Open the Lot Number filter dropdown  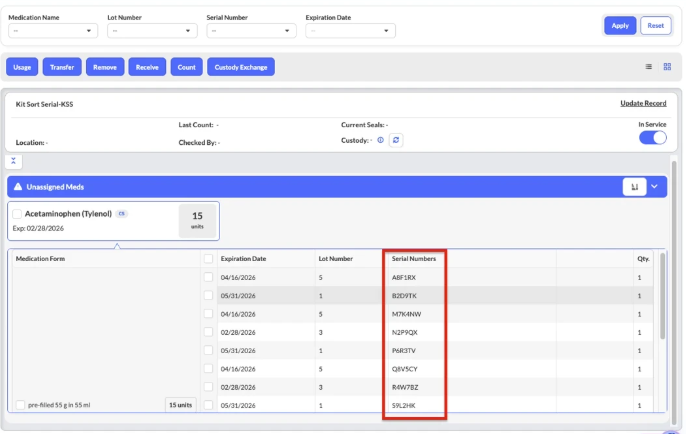pos(150,30)
